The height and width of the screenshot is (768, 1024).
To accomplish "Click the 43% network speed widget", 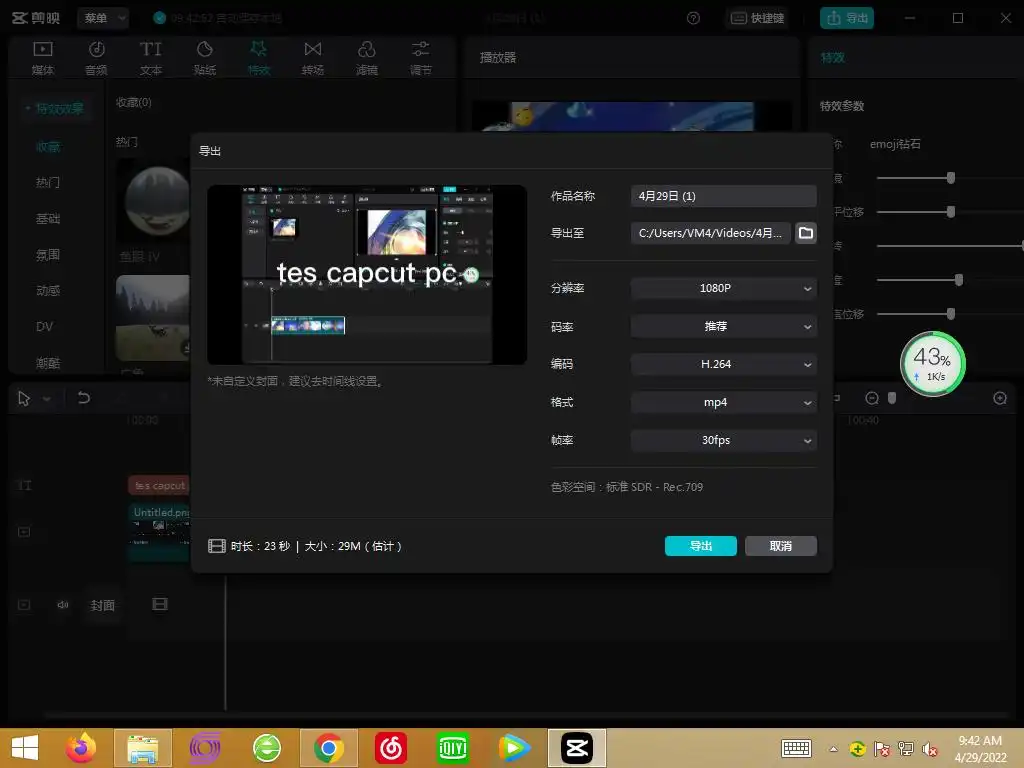I will [x=933, y=364].
